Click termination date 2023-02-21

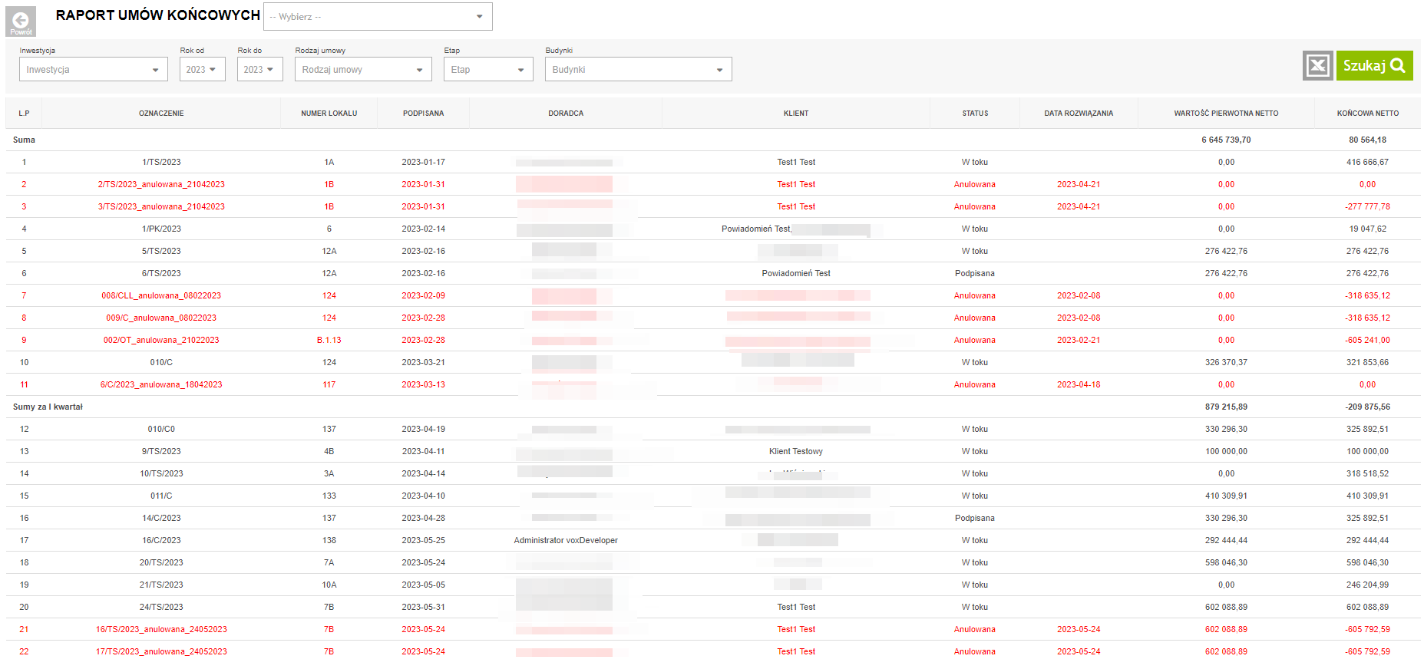pos(1079,340)
